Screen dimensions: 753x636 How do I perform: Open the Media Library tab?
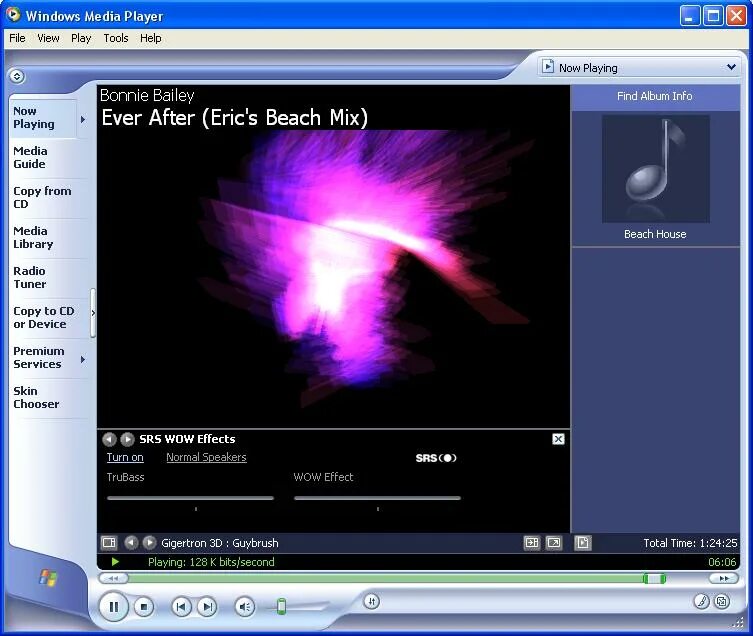(x=48, y=237)
